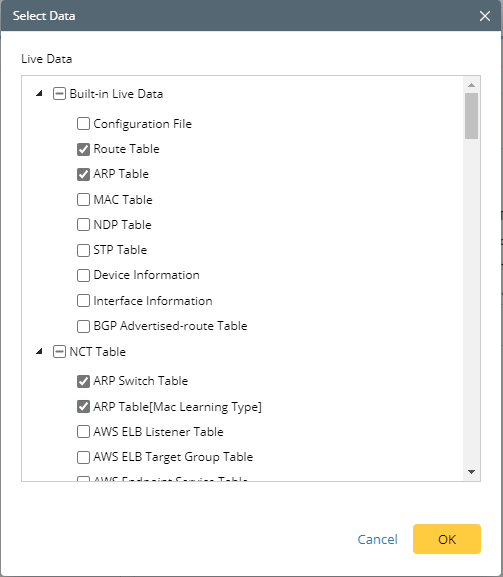Enable the MAC Table checkbox
The width and height of the screenshot is (503, 577).
(x=83, y=199)
